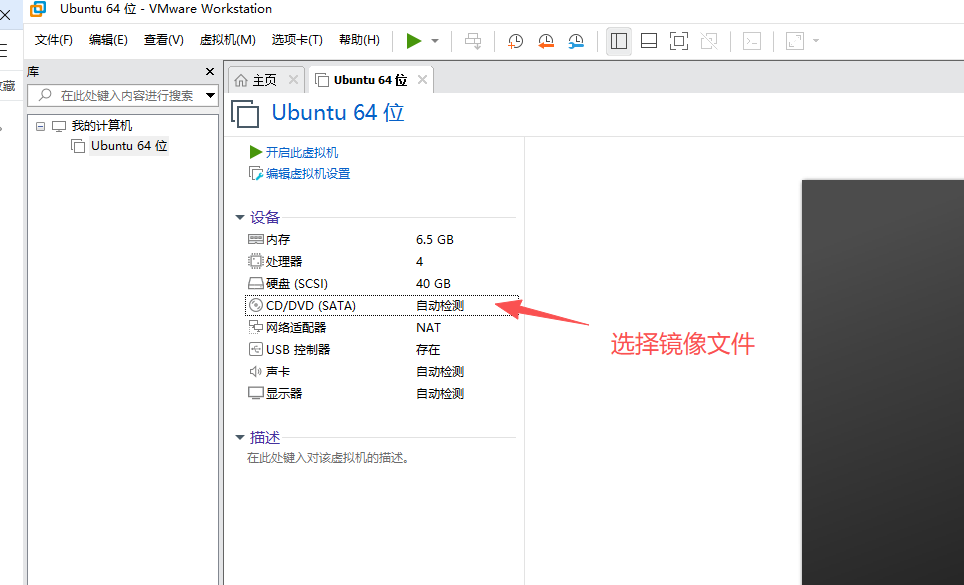Collapse the 描述 section
964x585 pixels.
(x=240, y=438)
